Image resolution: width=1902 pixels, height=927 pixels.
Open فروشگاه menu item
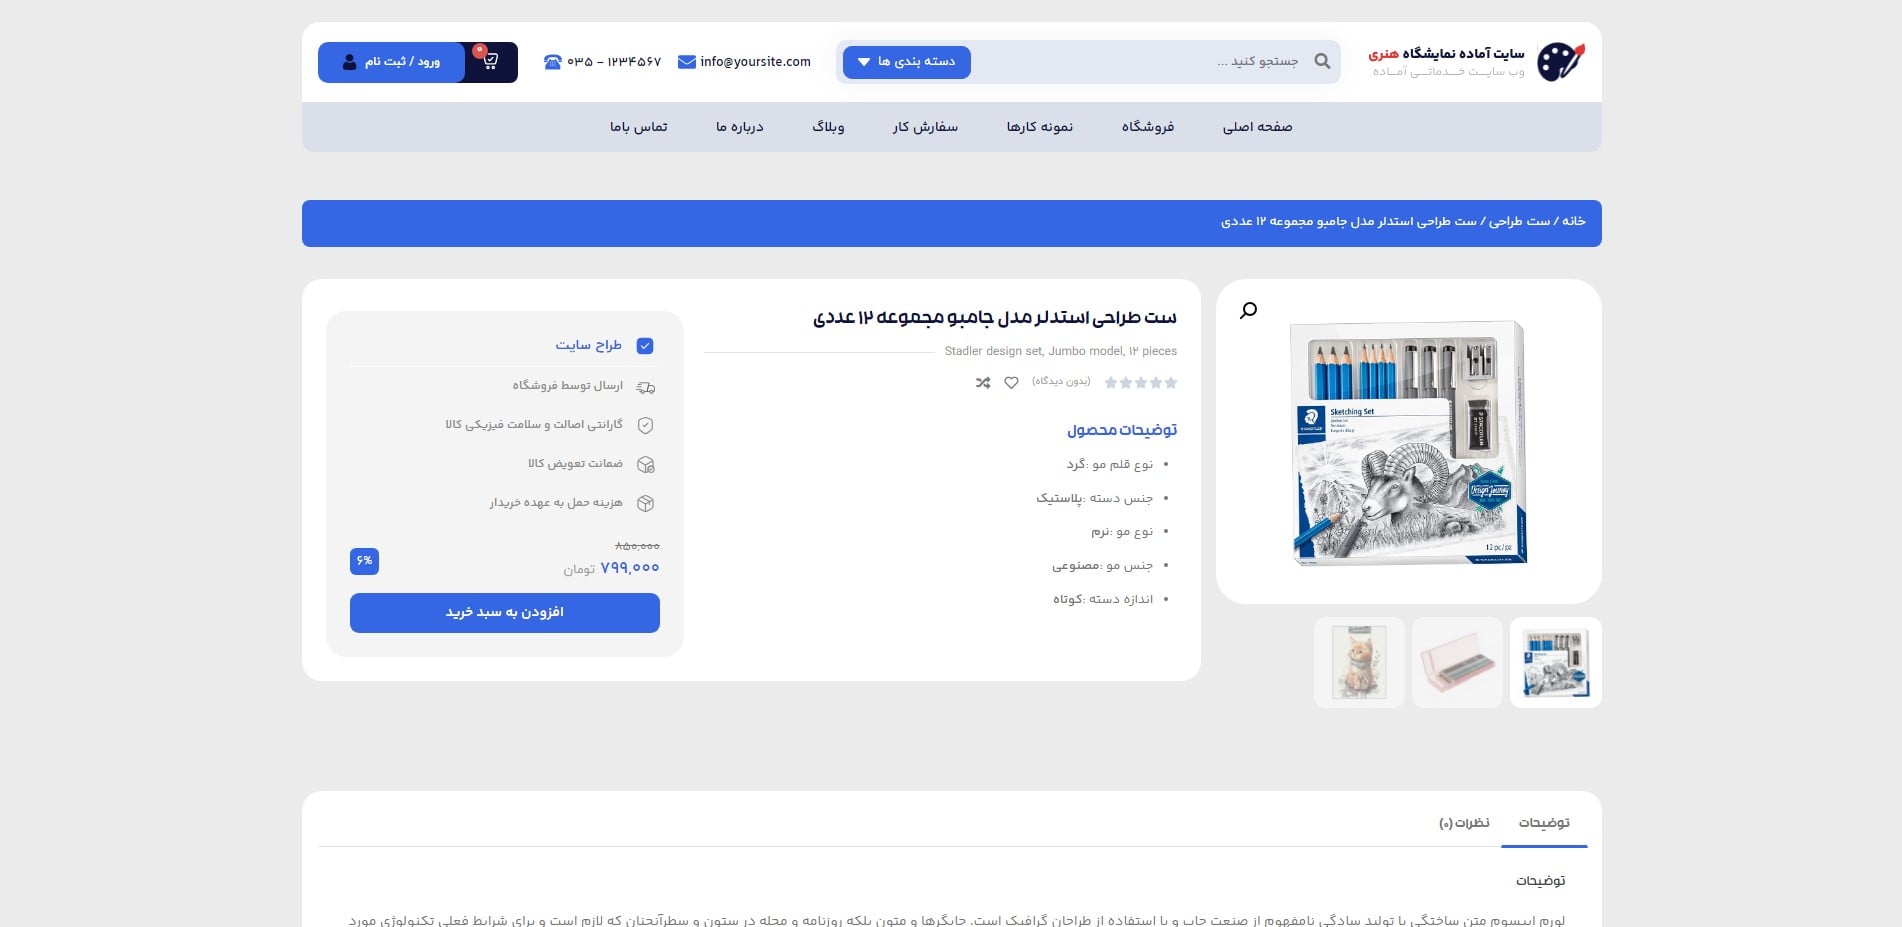[x=1148, y=127]
